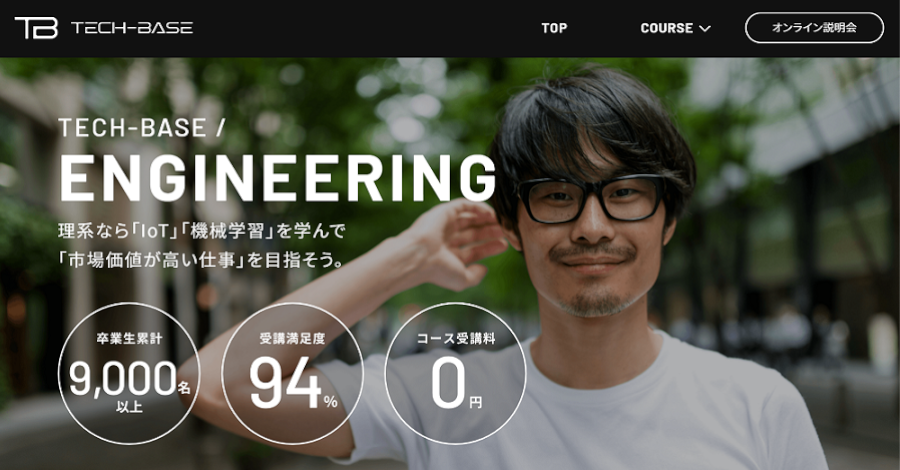This screenshot has height=470, width=900.
Task: Click the 9,000 number in first circle
Action: point(122,378)
